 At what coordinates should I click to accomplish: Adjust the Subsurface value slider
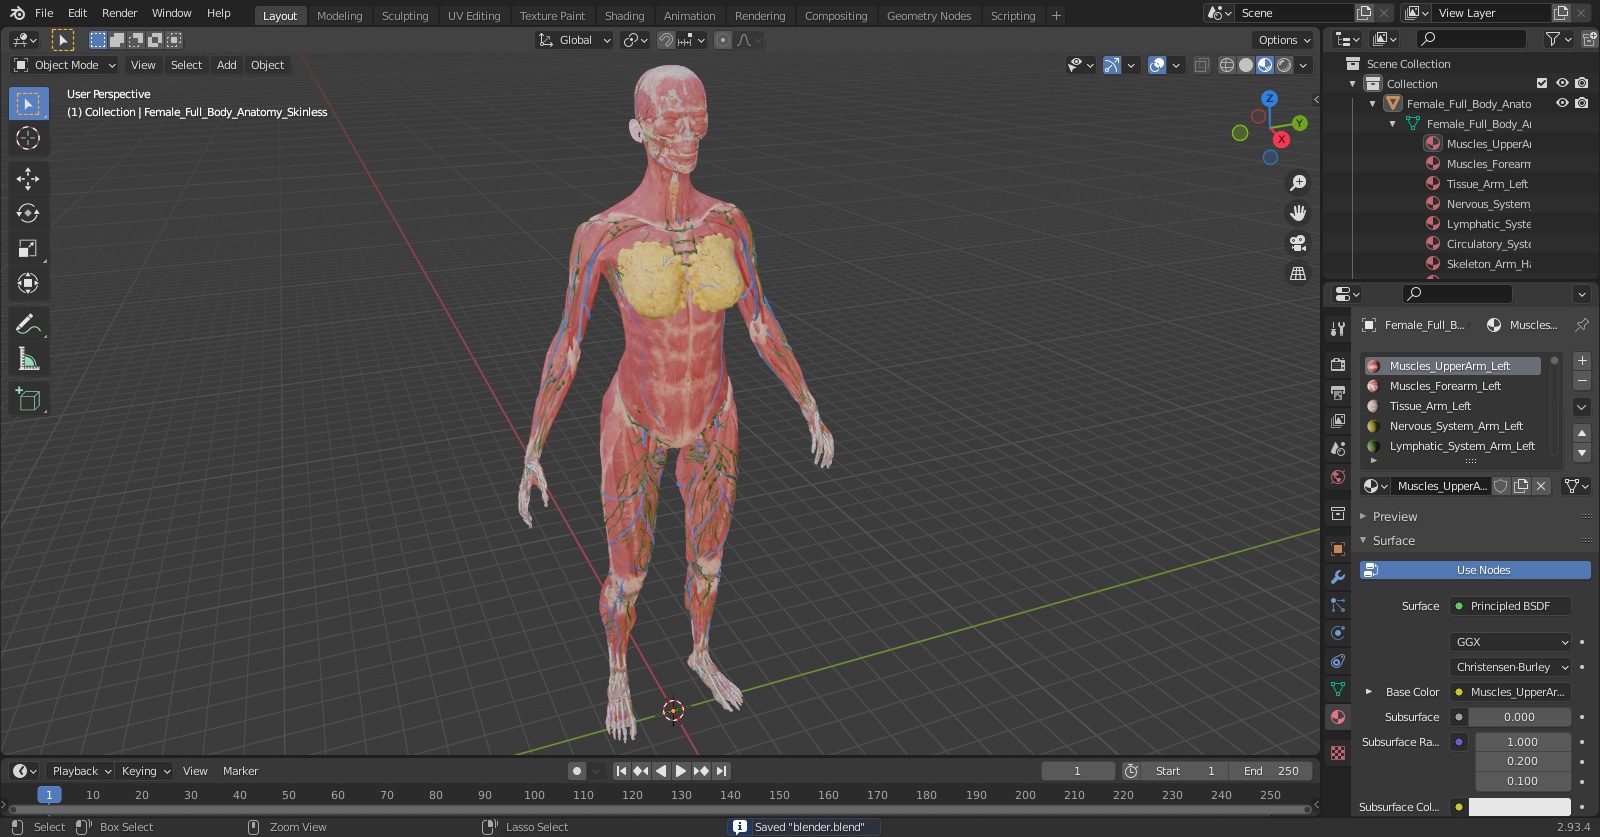point(1519,717)
